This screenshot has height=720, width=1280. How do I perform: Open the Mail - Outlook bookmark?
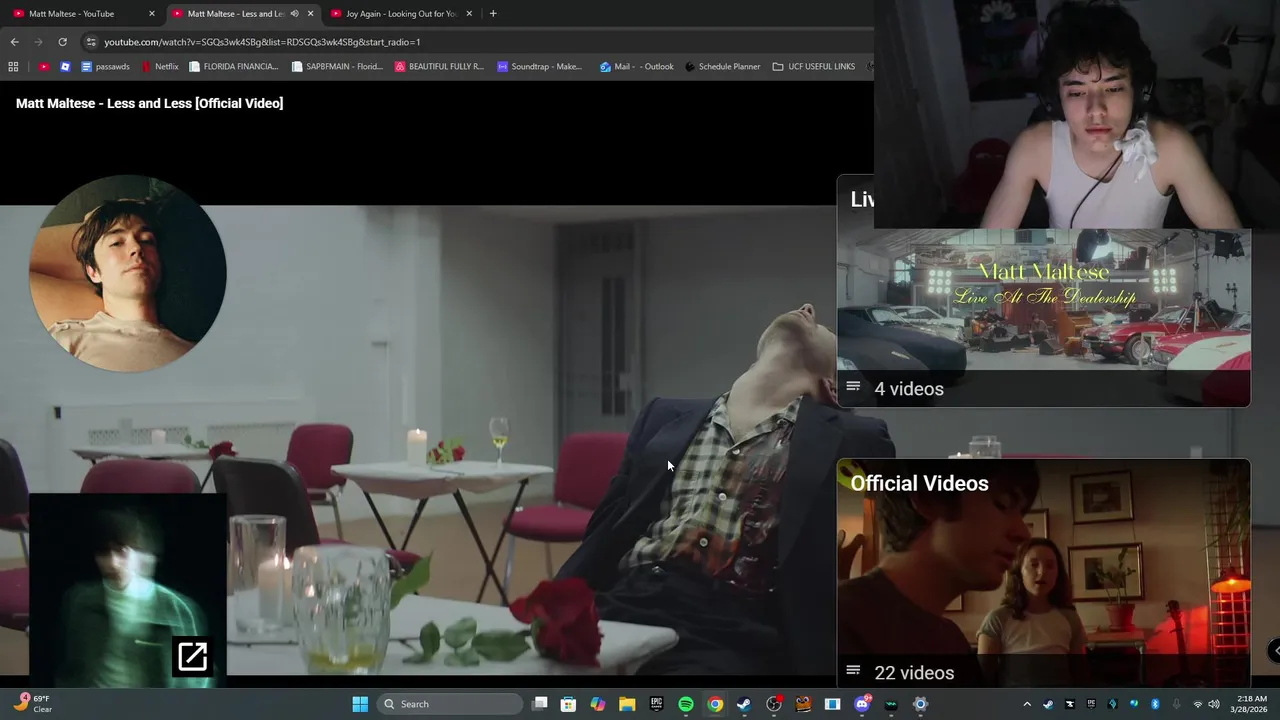(x=637, y=67)
